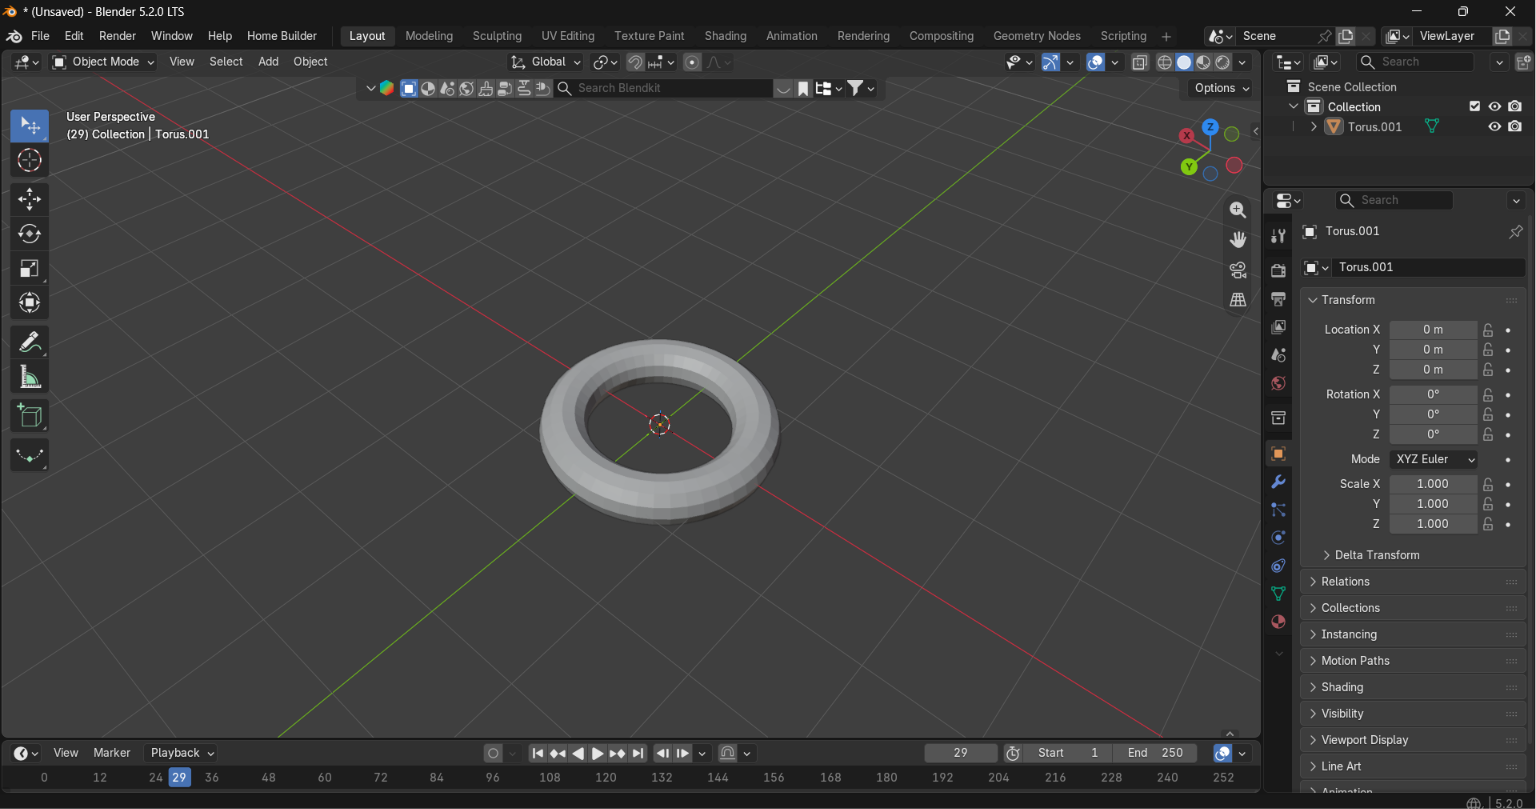The width and height of the screenshot is (1536, 809).
Task: Open the Modifiers wrench tab
Action: pyautogui.click(x=1278, y=482)
